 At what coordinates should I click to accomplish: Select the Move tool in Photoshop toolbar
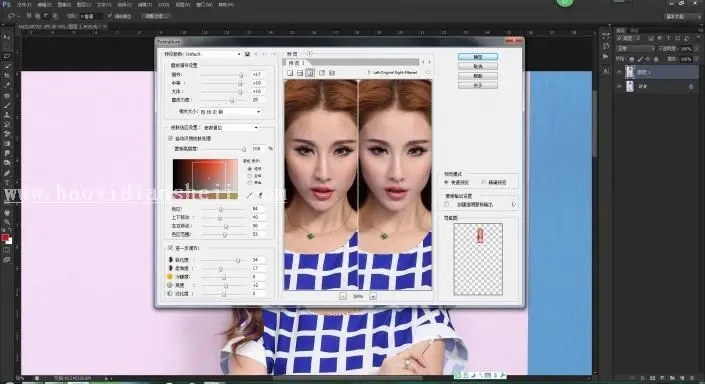[6, 37]
